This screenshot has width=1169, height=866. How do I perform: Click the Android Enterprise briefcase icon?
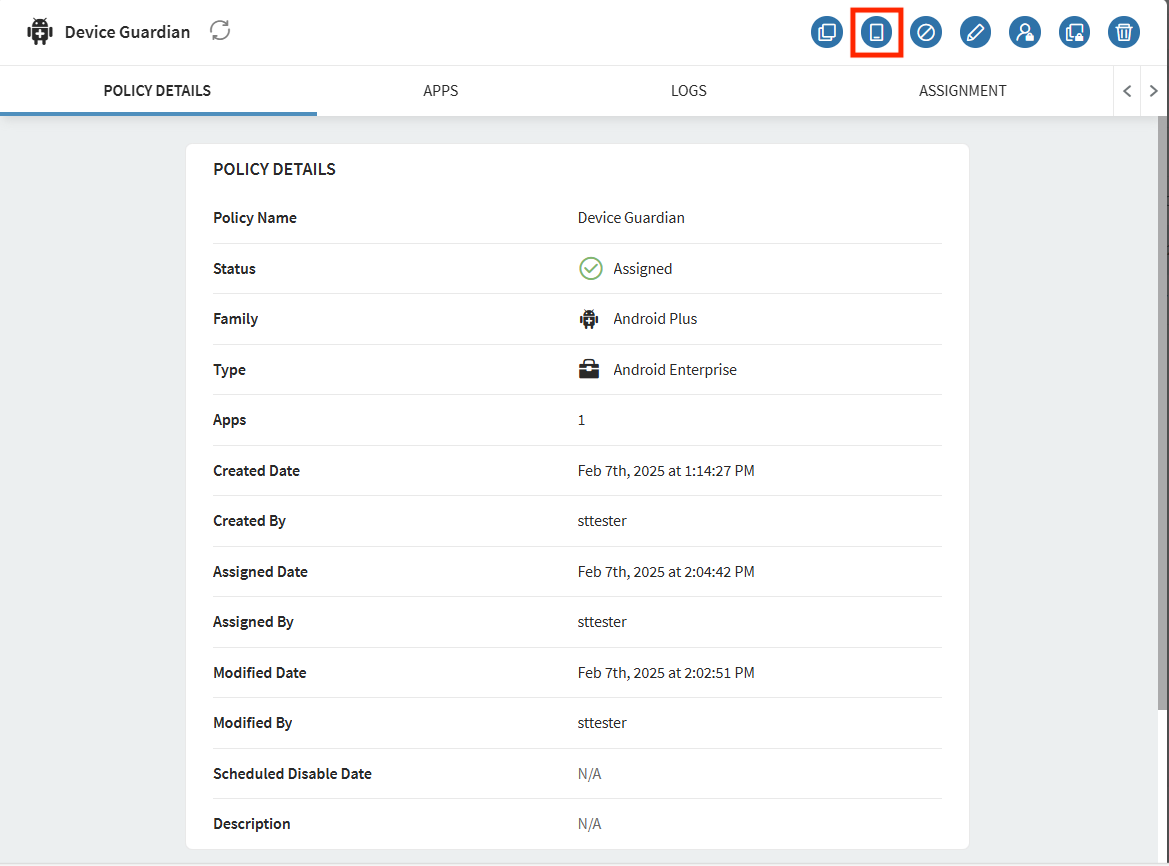click(x=589, y=369)
